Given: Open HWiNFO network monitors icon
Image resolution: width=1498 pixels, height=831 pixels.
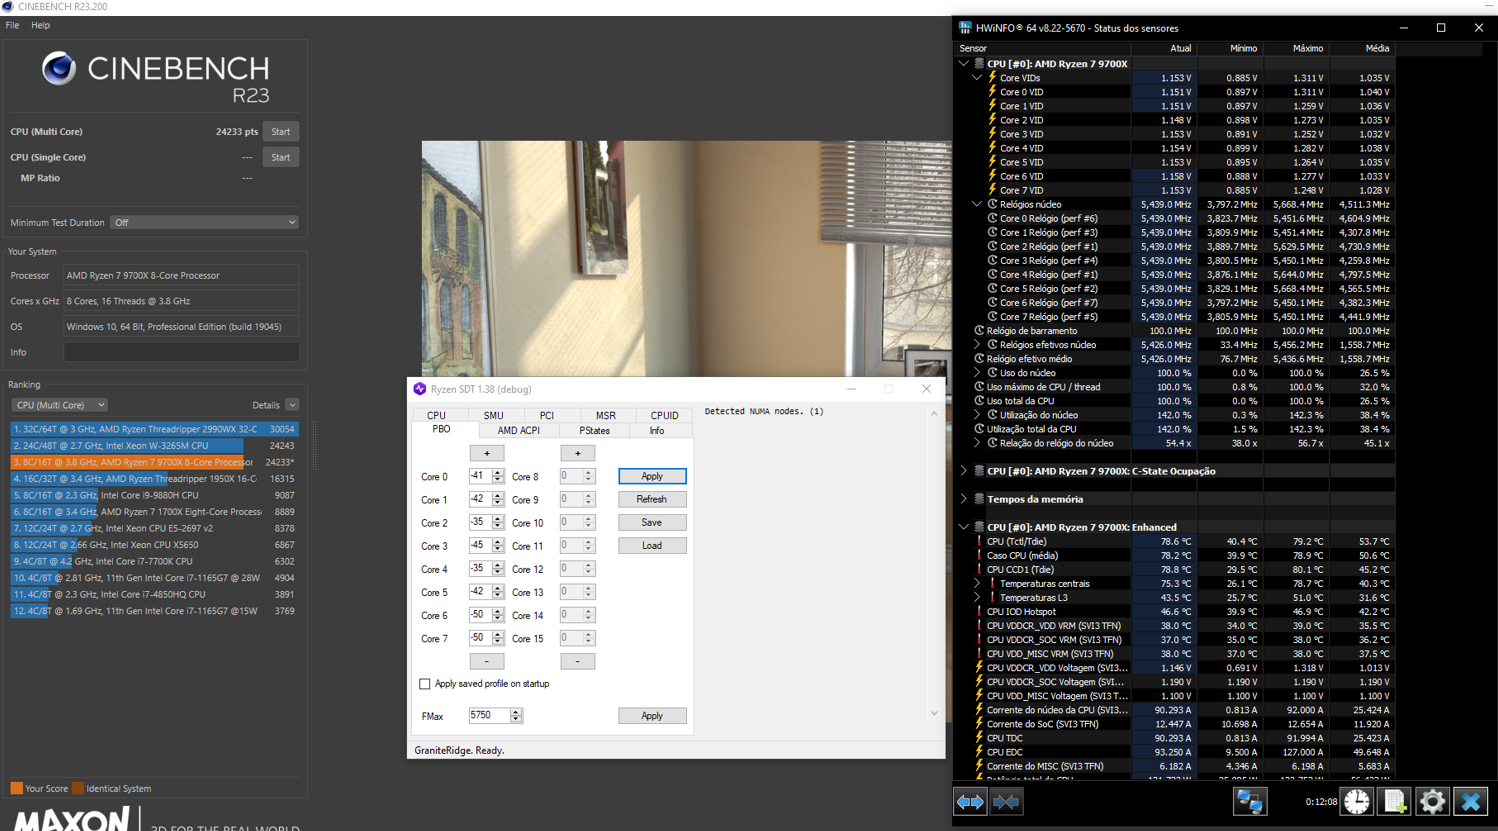Looking at the screenshot, I should [x=1249, y=802].
